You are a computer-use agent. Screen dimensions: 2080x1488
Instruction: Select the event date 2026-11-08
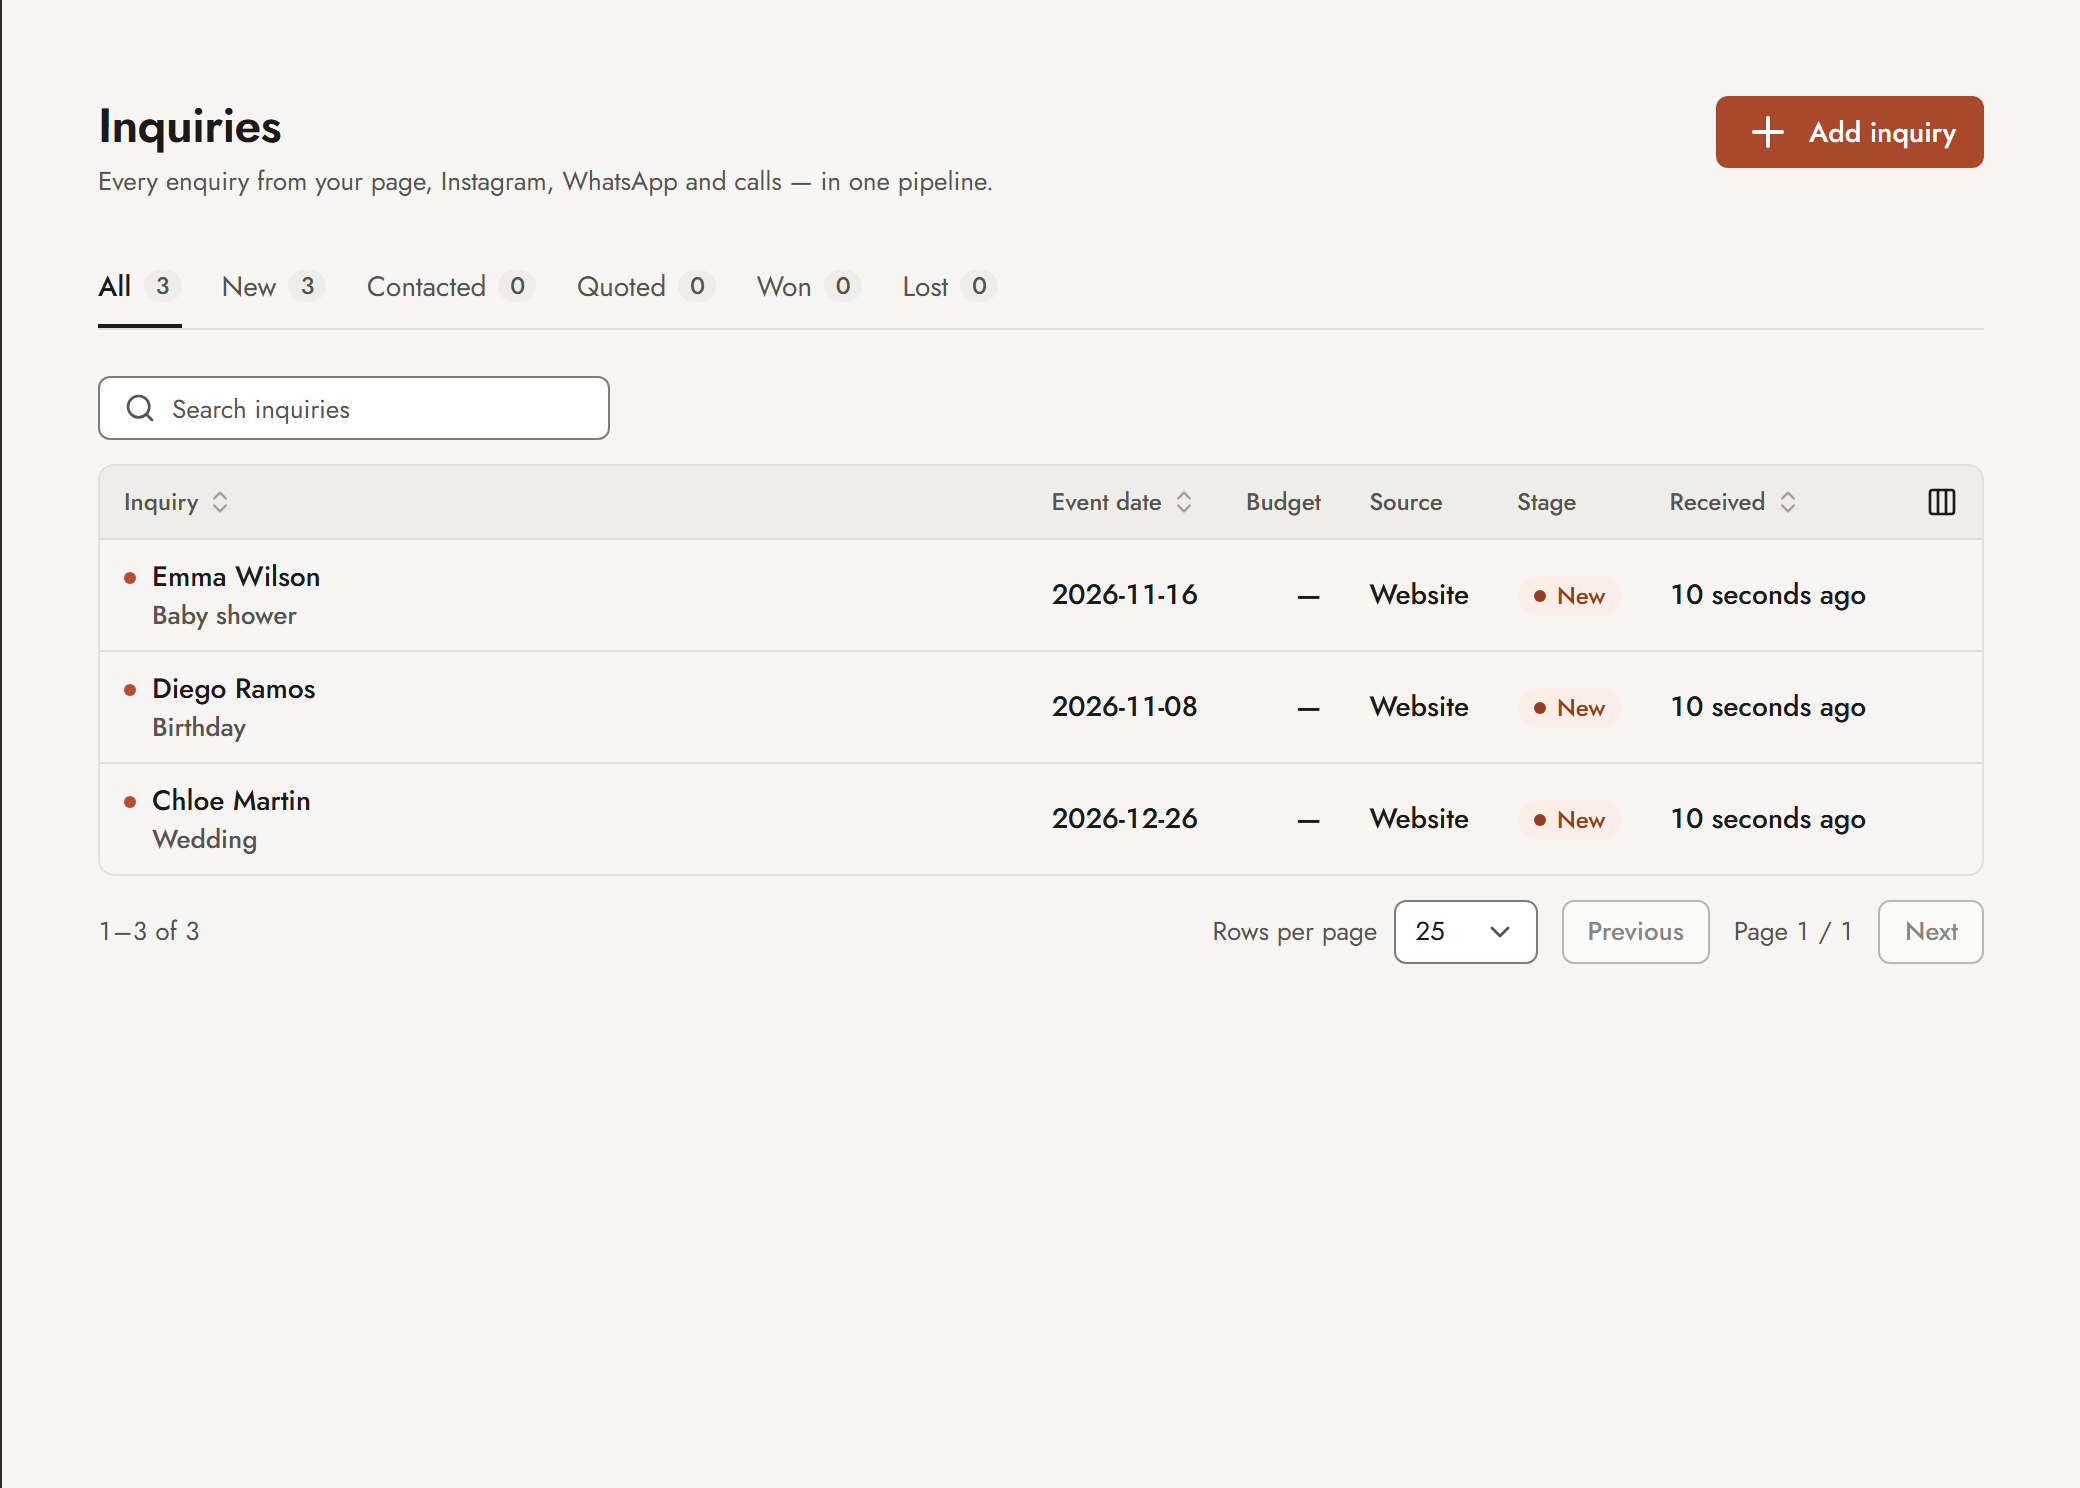pyautogui.click(x=1124, y=707)
